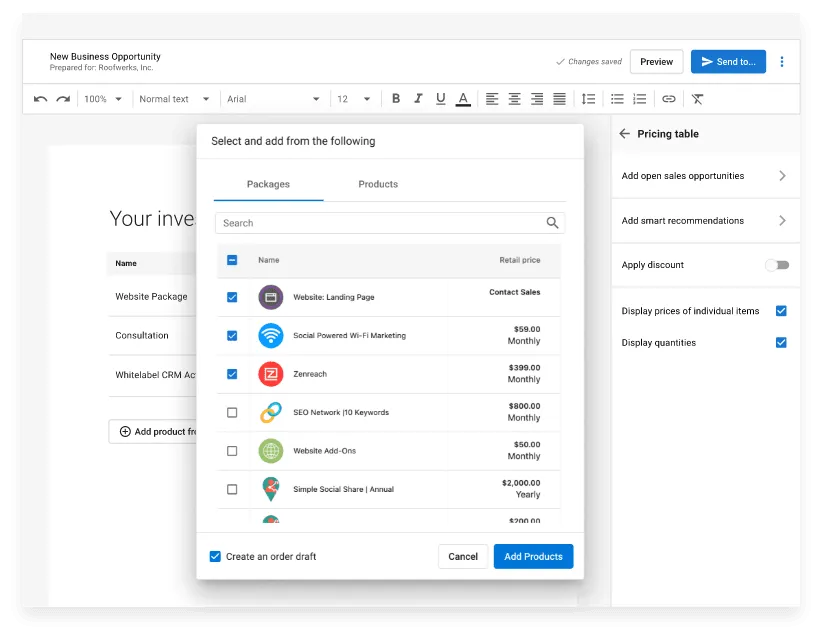The image size is (823, 639).
Task: Clear formatting with the crossed-T icon
Action: [x=697, y=99]
